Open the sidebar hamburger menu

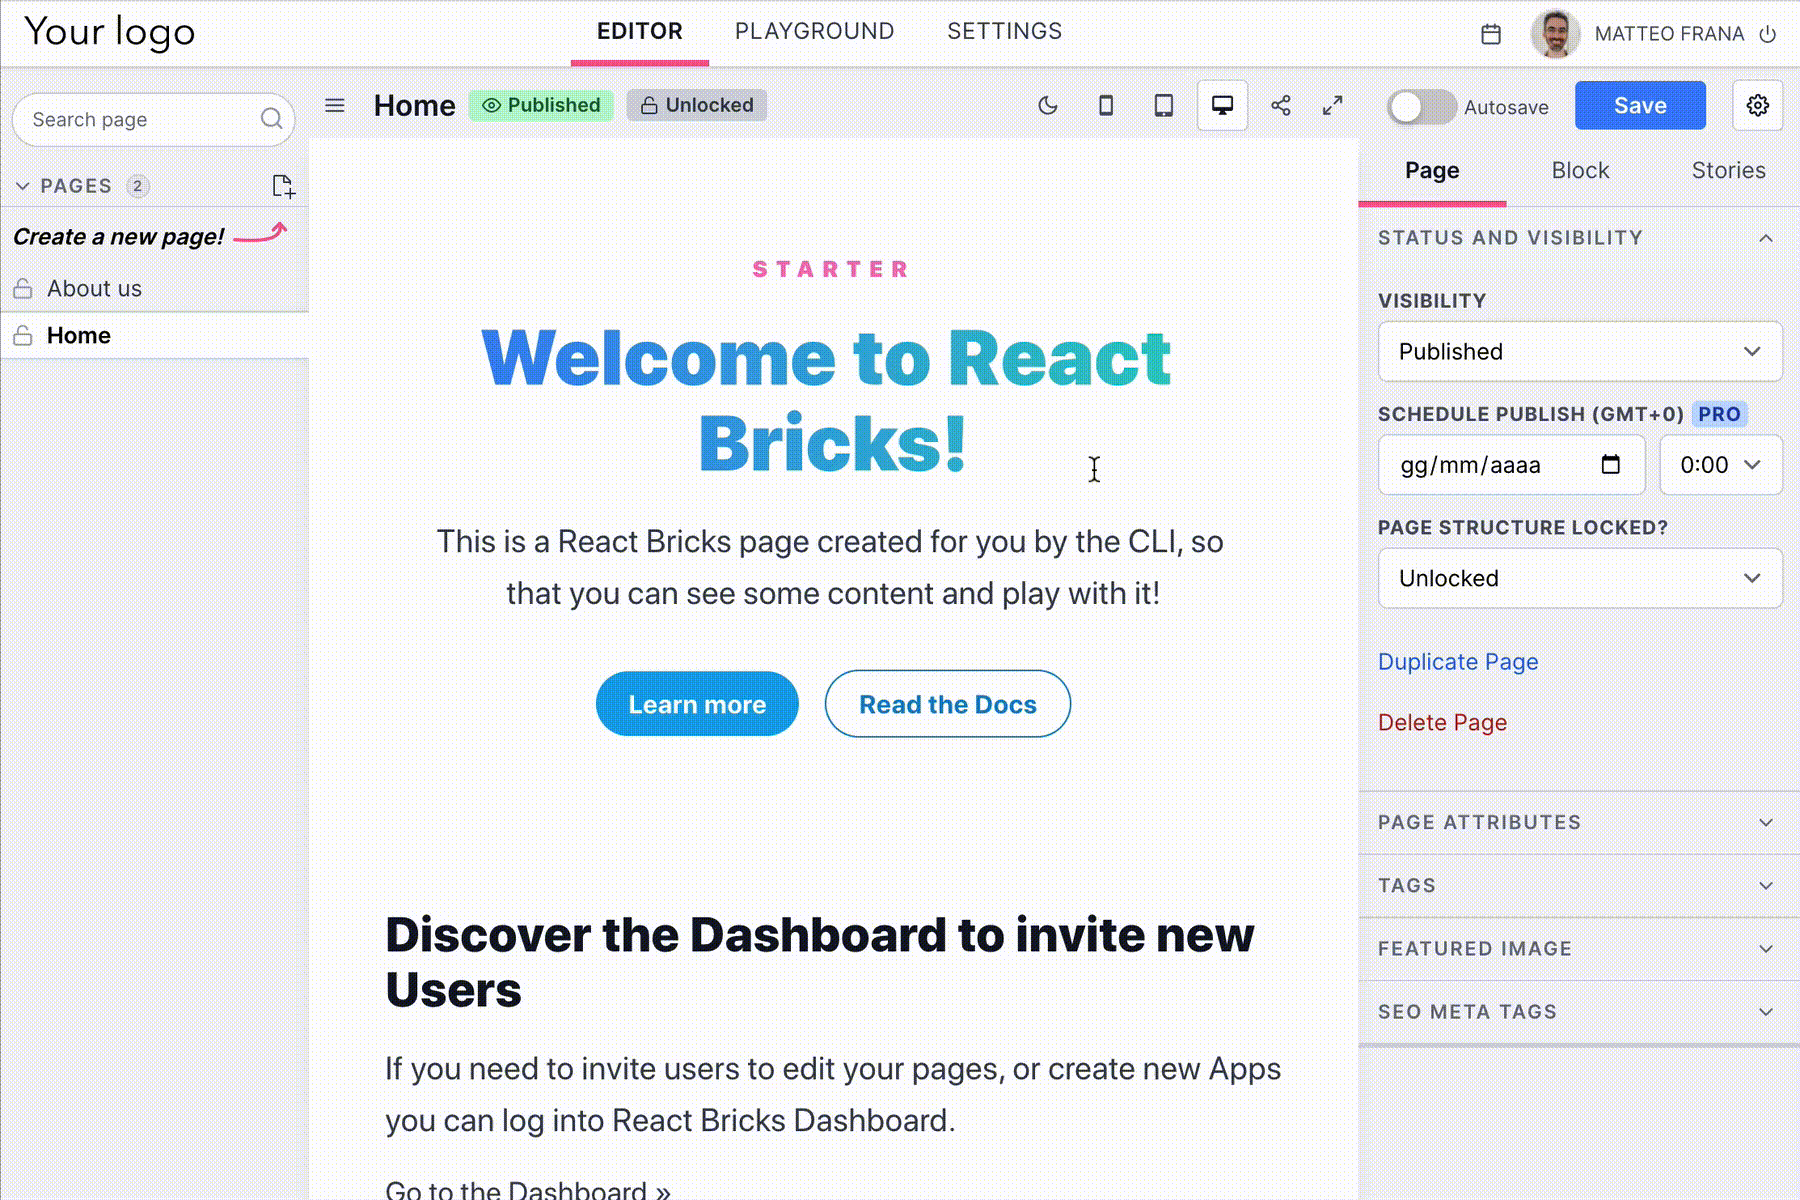tap(335, 105)
